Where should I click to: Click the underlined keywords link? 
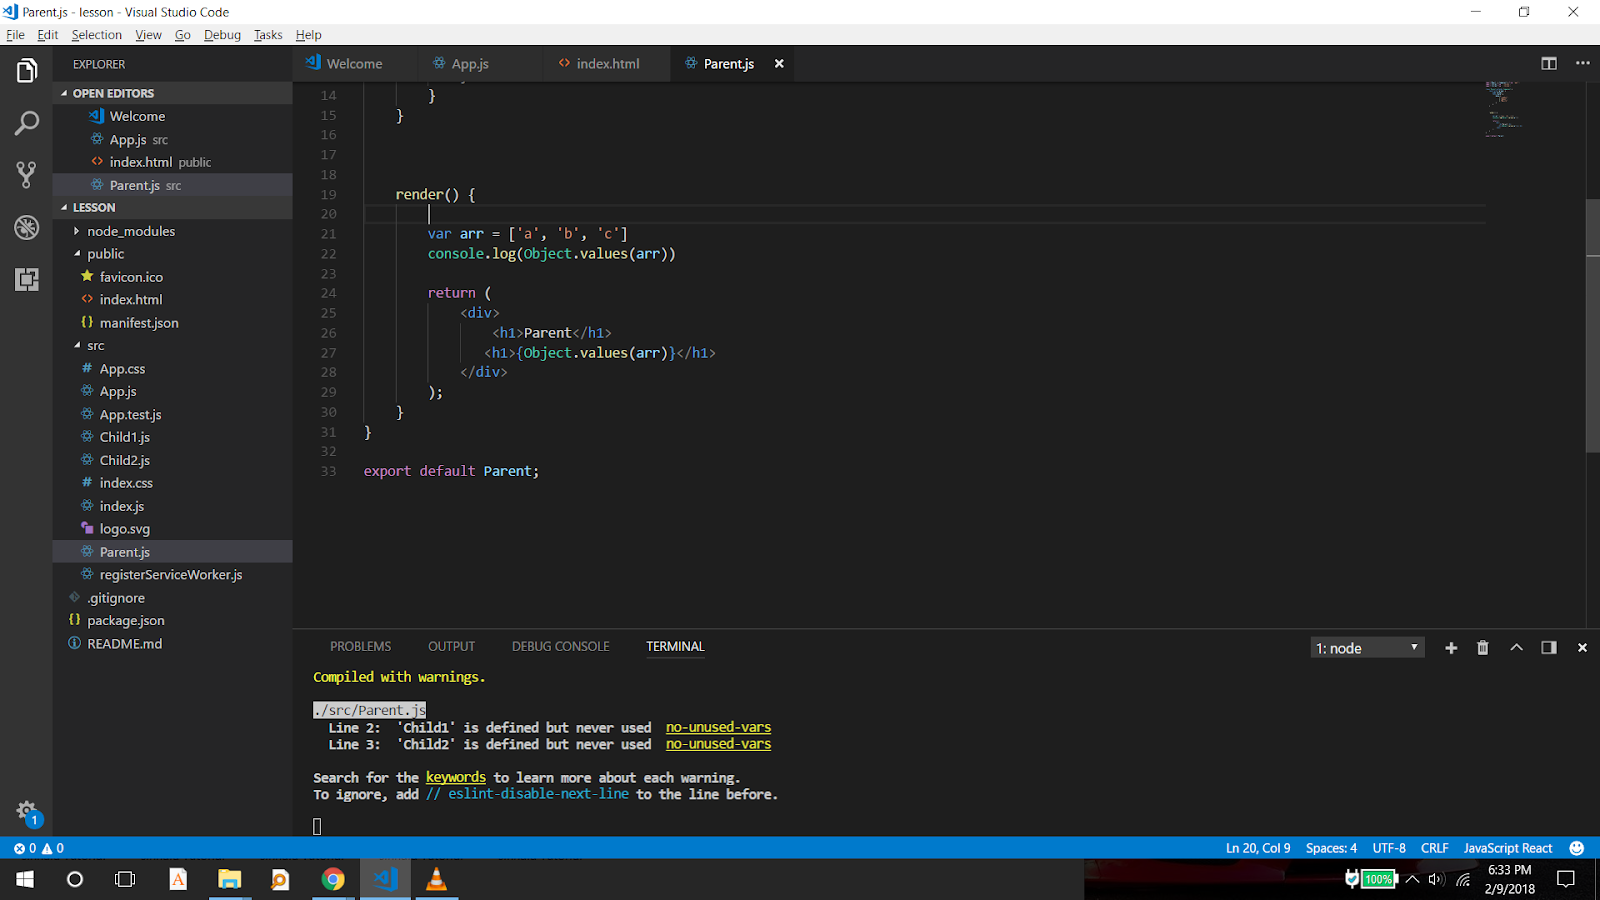tap(455, 777)
